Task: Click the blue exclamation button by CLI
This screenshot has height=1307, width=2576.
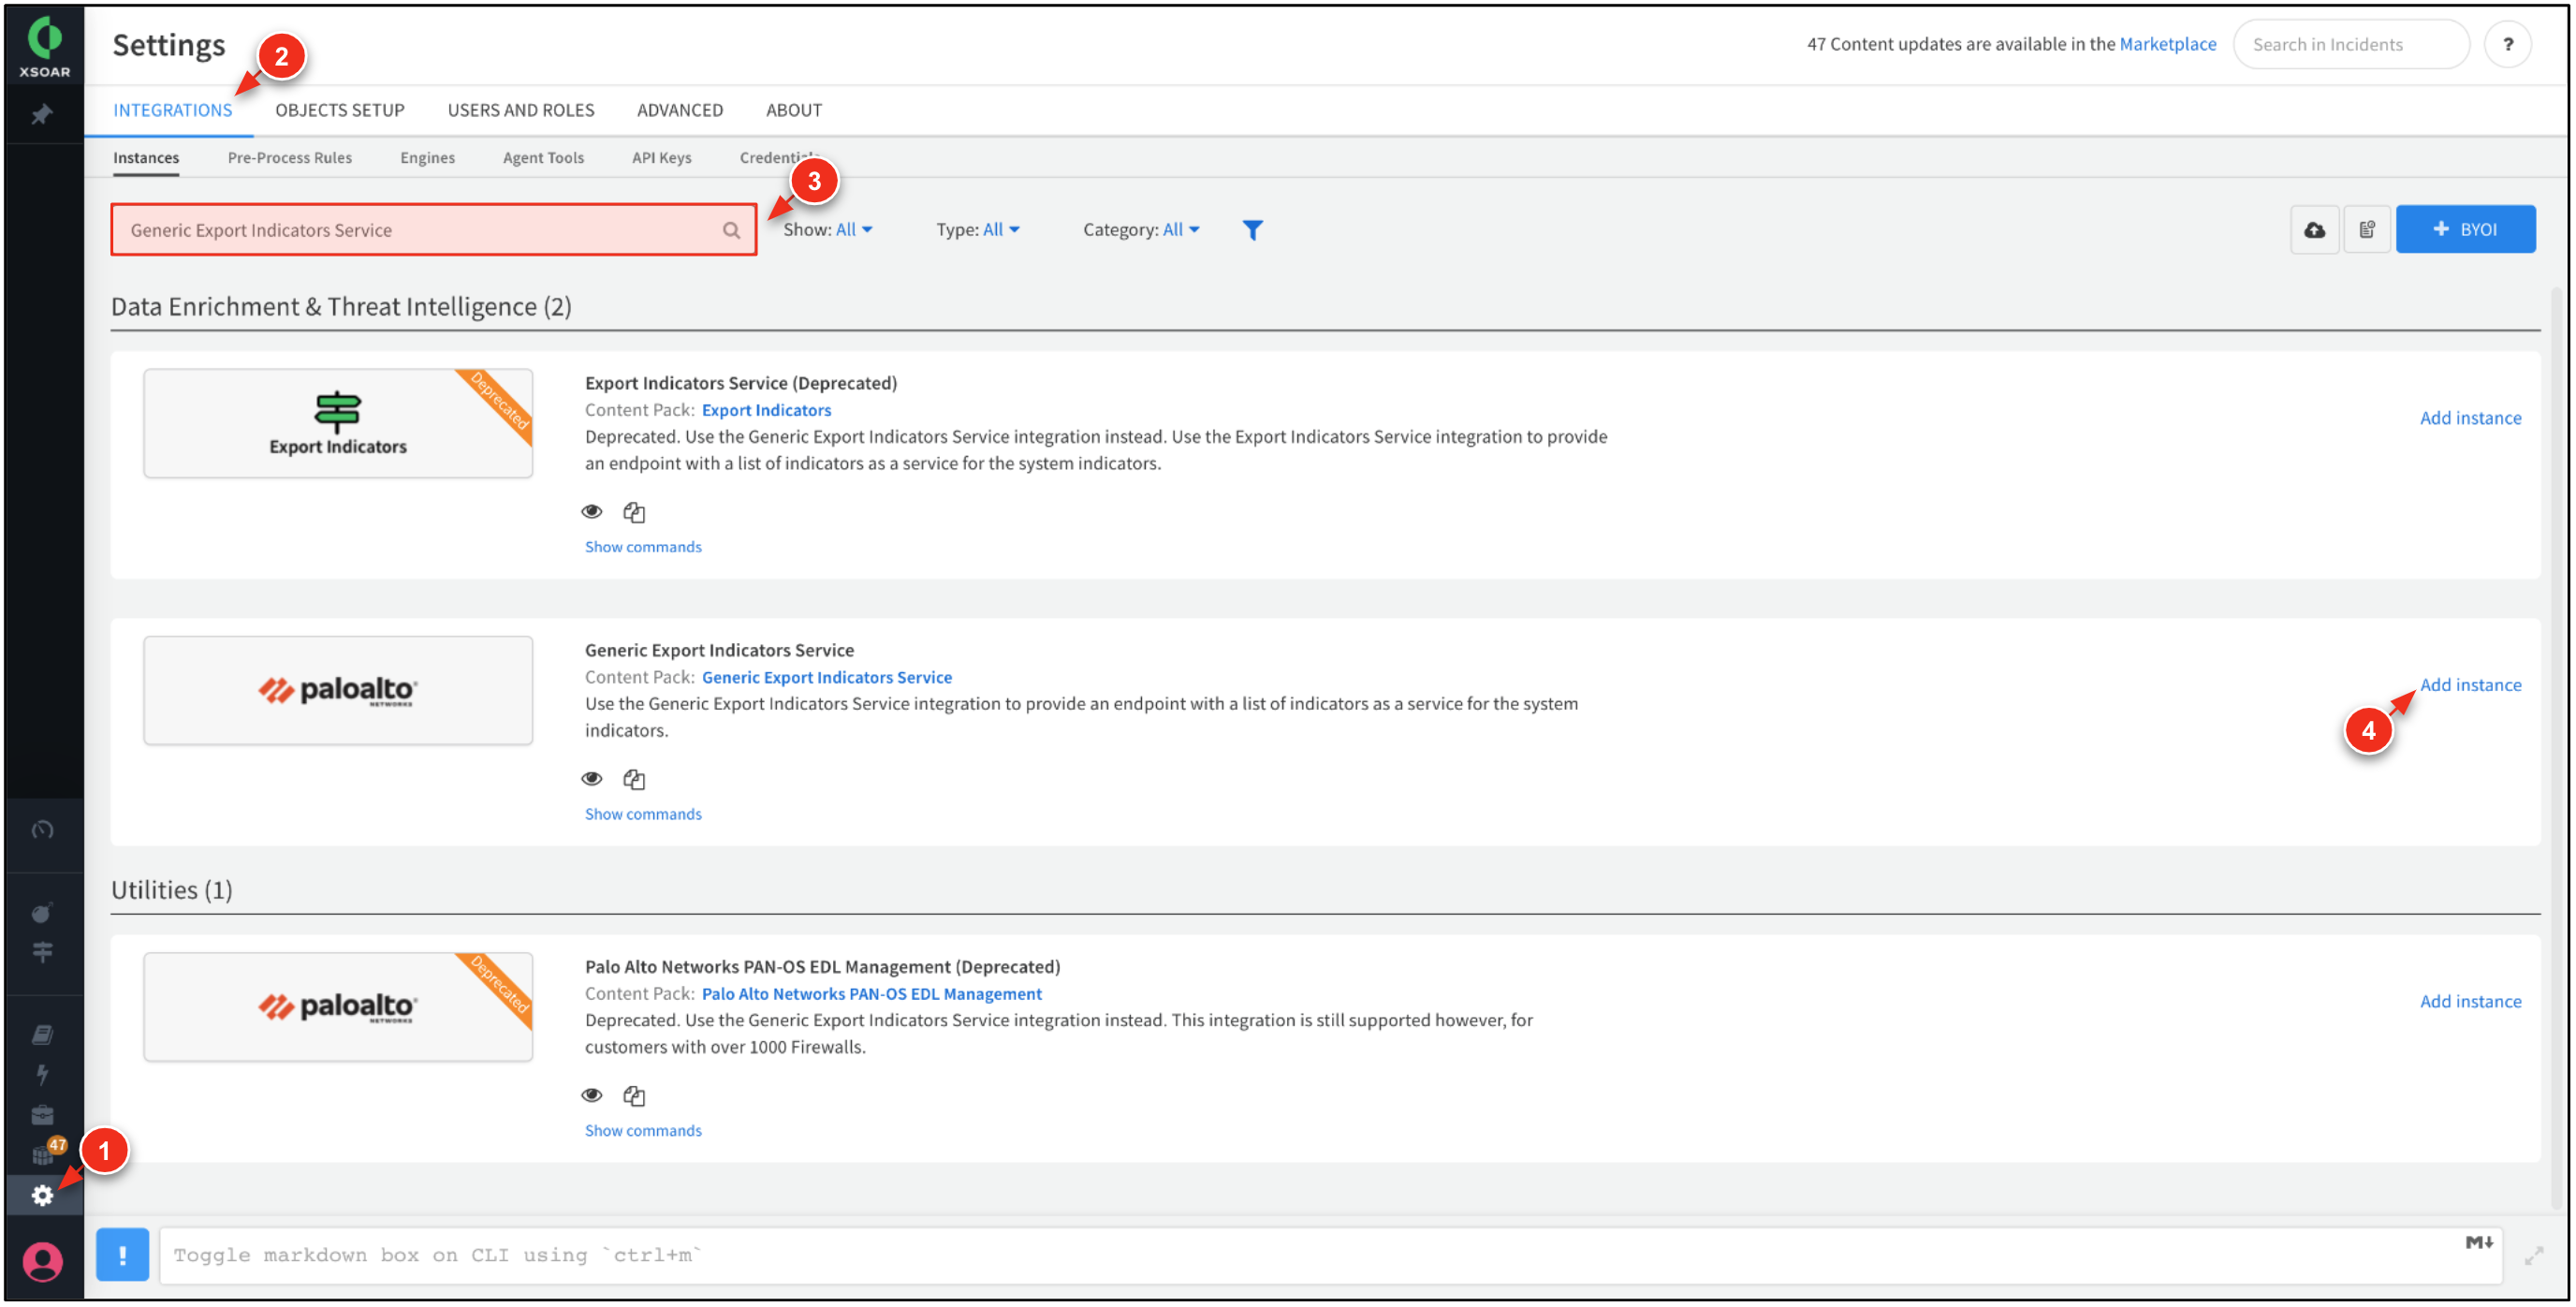Action: point(123,1255)
